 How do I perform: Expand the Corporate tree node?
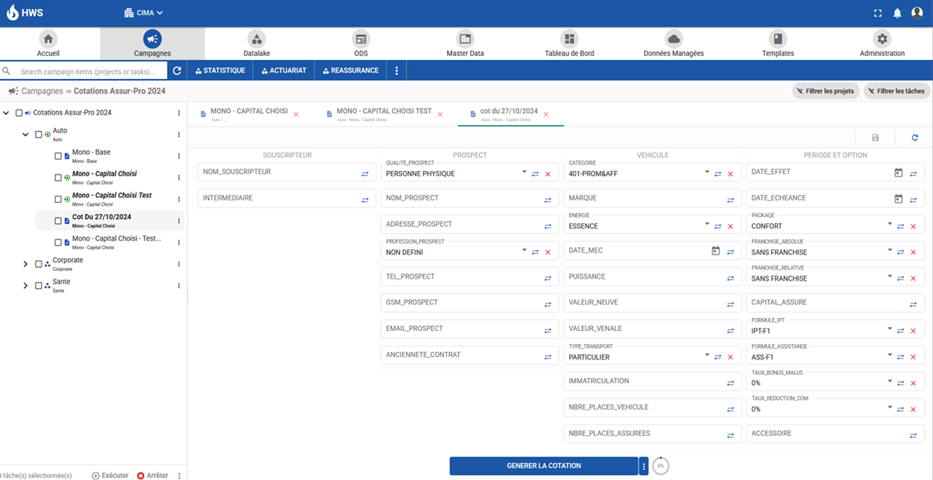click(26, 264)
